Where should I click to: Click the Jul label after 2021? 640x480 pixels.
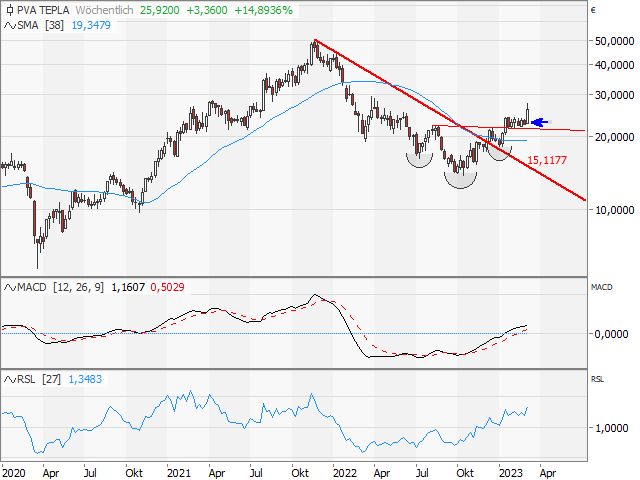[256, 473]
